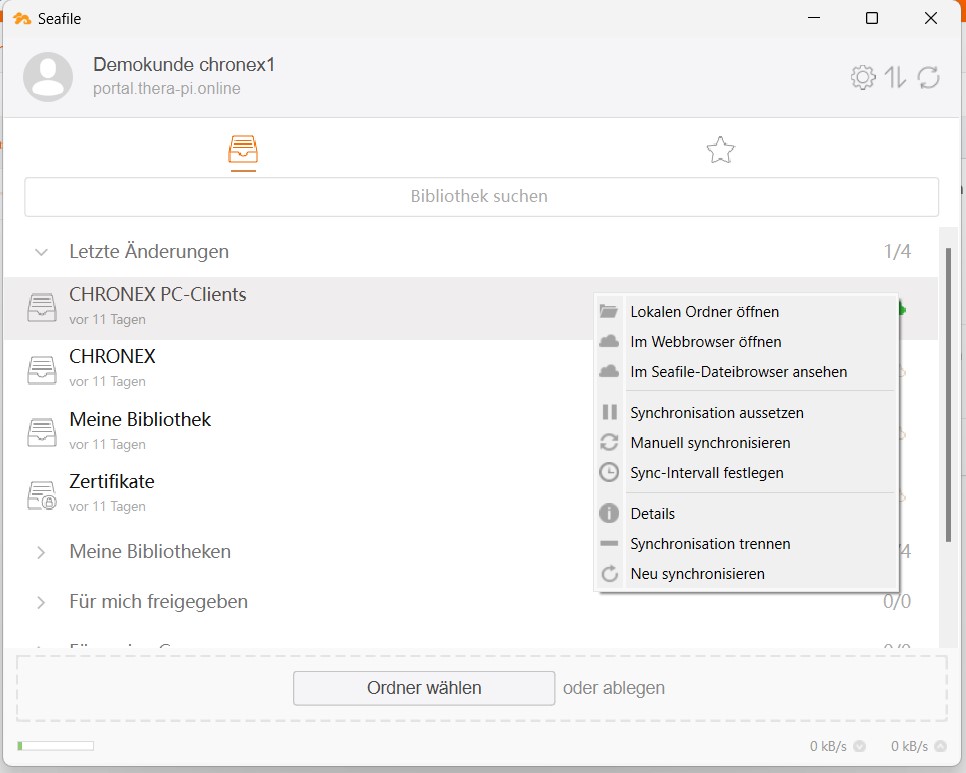Collapse the Letzte Änderungen section
Screen dimensions: 966x773
pyautogui.click(x=41, y=252)
